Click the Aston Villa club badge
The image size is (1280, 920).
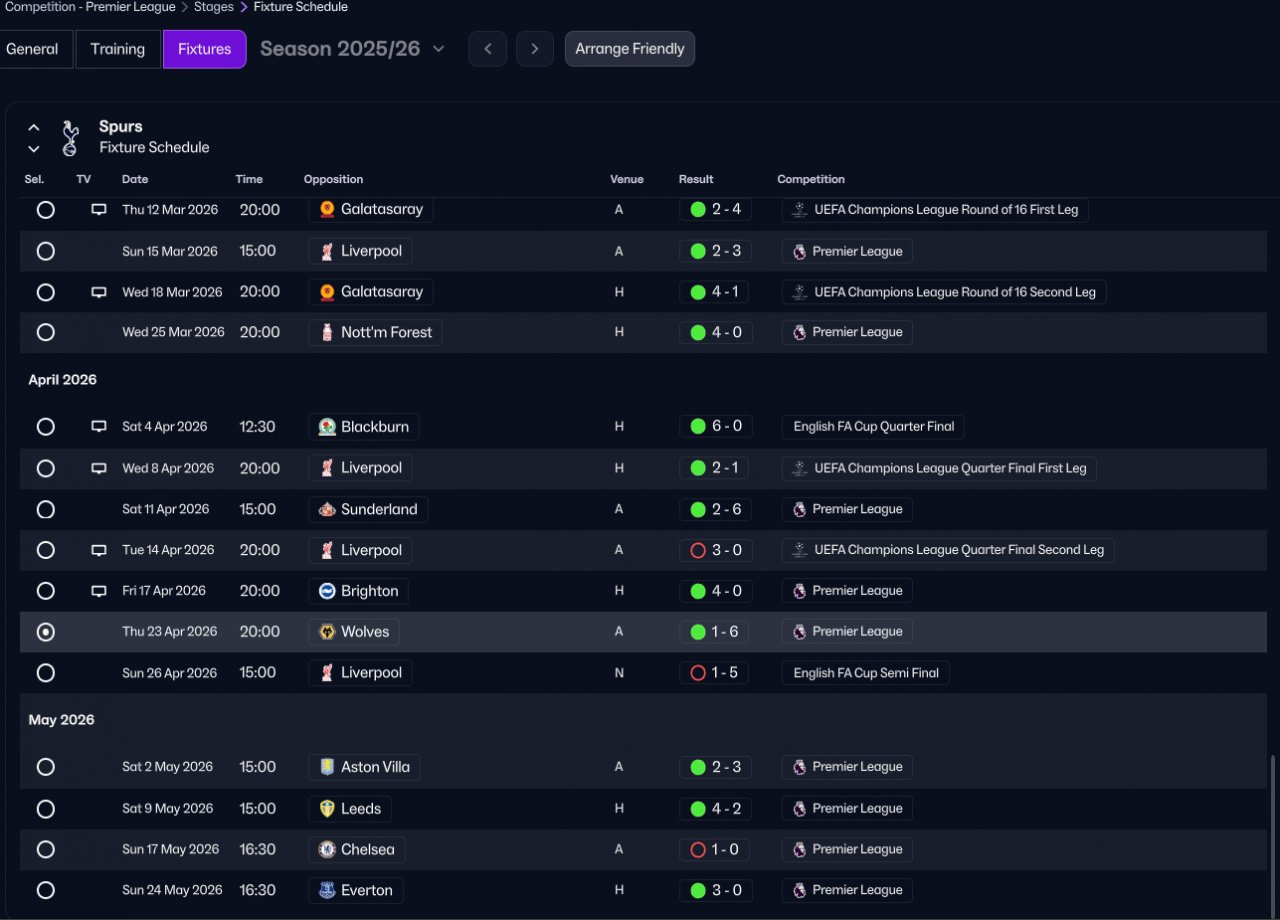click(327, 767)
